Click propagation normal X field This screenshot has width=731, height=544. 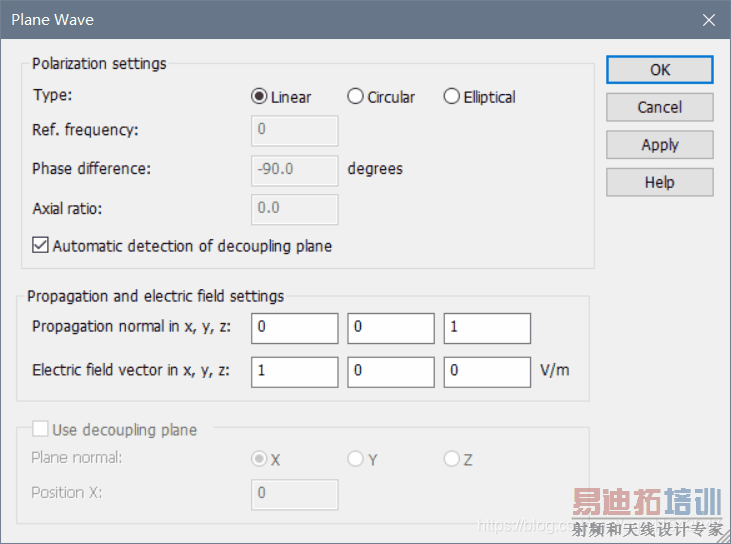click(295, 328)
